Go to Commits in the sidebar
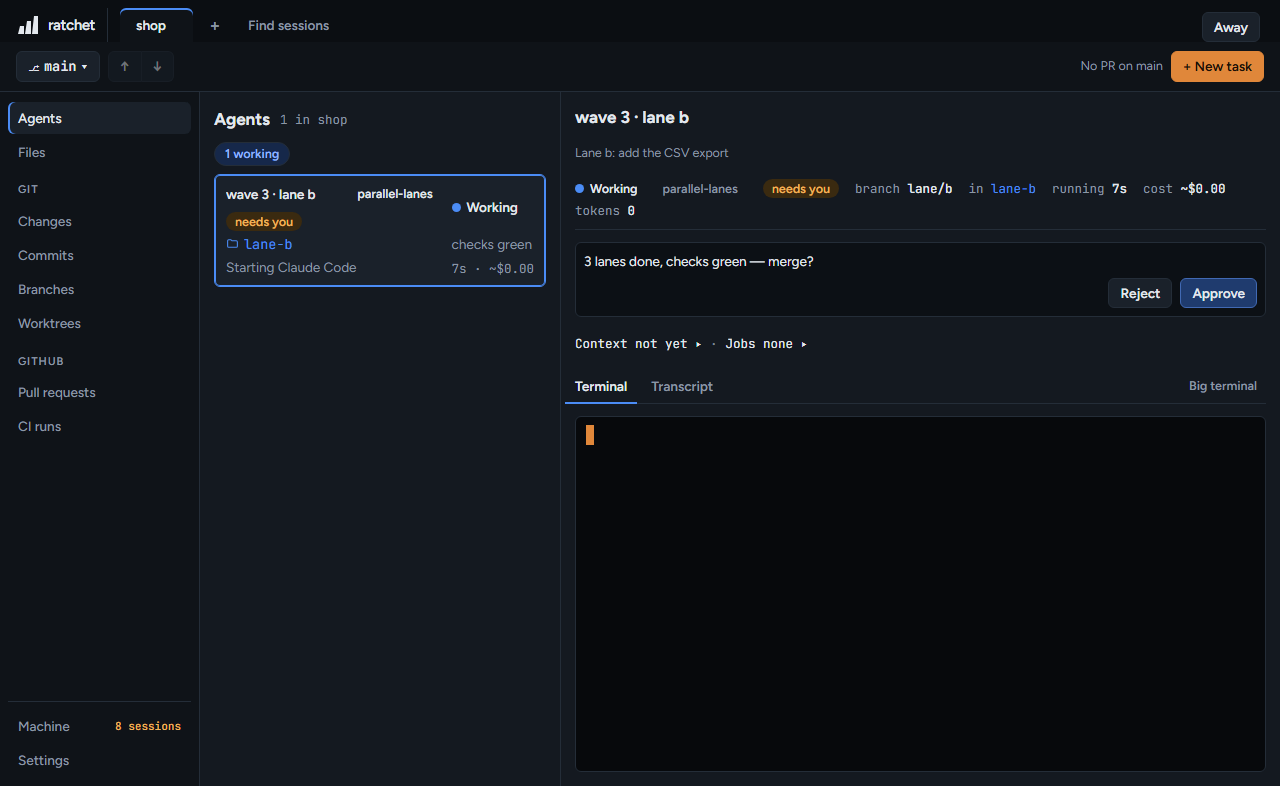1280x786 pixels. (x=99, y=255)
